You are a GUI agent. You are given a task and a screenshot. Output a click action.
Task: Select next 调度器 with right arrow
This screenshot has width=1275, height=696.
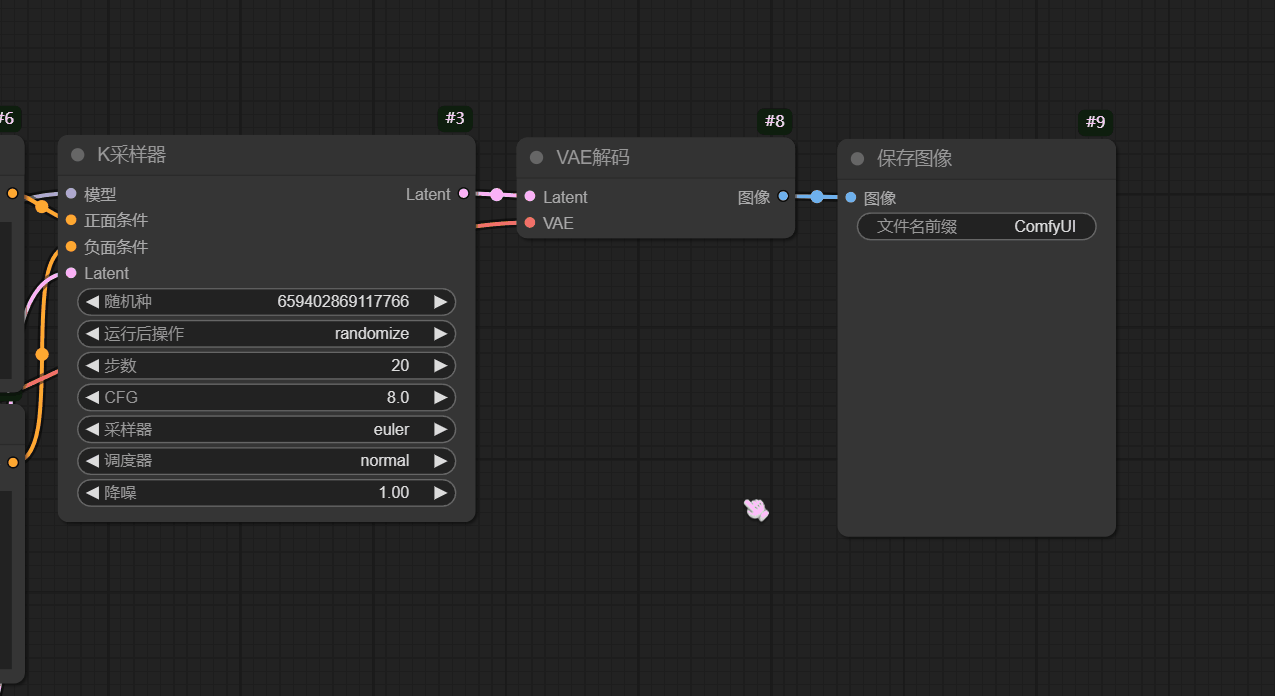click(x=440, y=461)
